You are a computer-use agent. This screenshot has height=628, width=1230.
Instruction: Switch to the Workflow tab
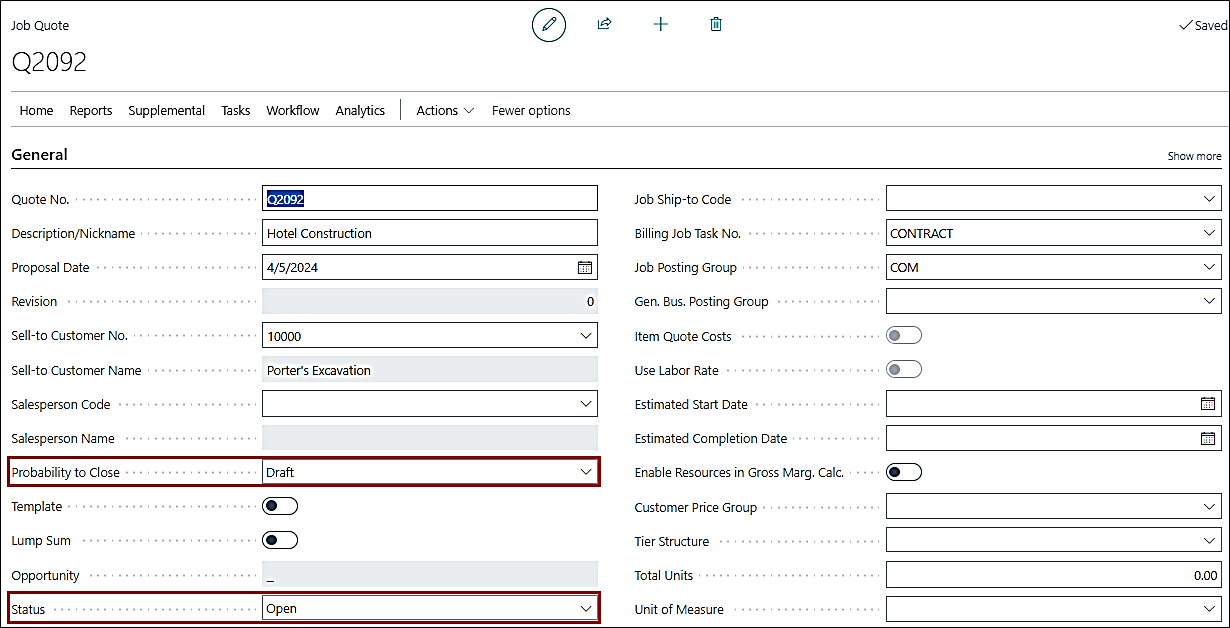[293, 111]
